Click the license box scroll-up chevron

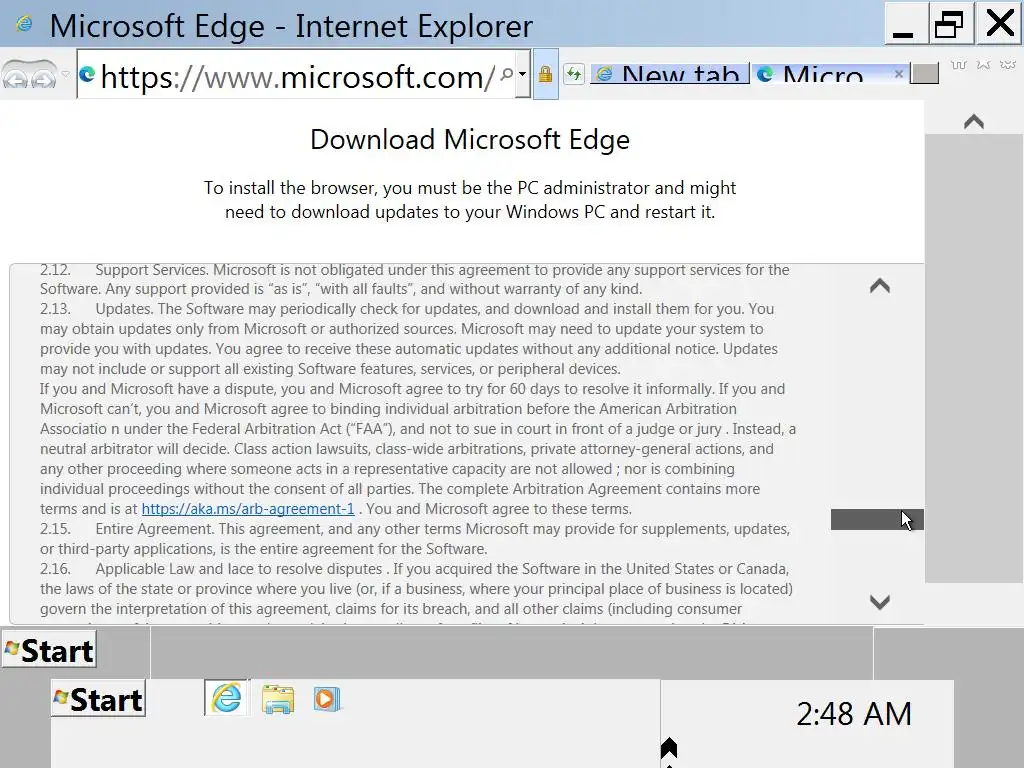click(880, 286)
